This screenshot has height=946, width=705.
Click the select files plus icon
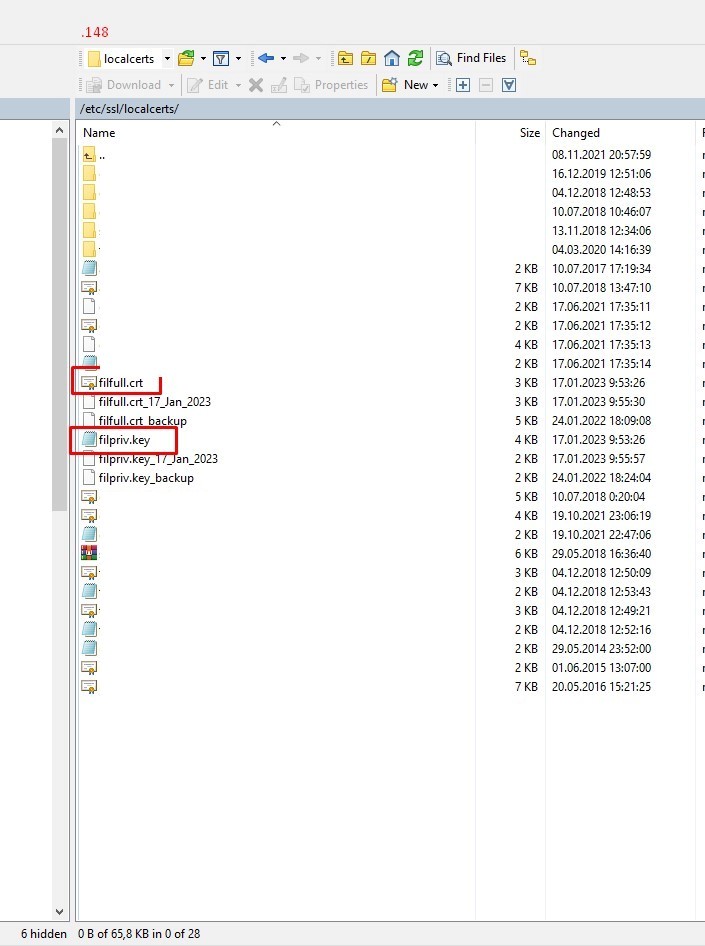[x=463, y=85]
